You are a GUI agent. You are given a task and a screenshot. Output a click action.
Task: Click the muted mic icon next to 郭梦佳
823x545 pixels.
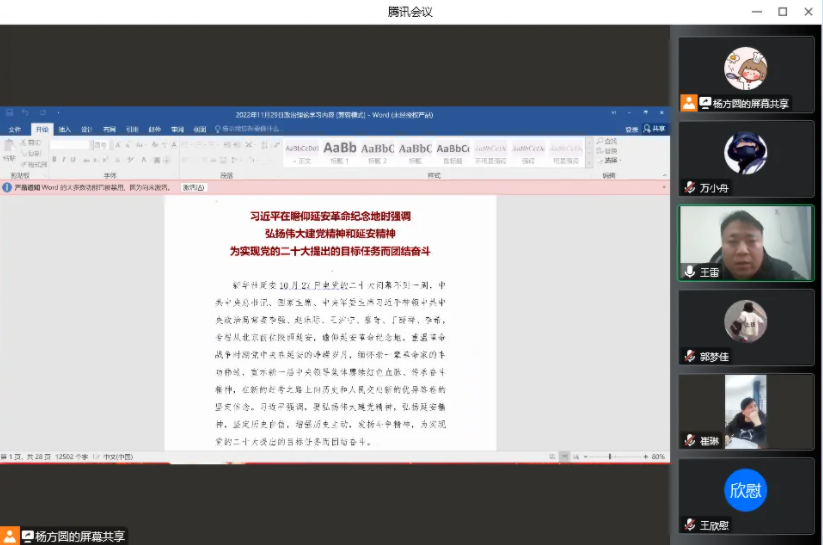(689, 356)
